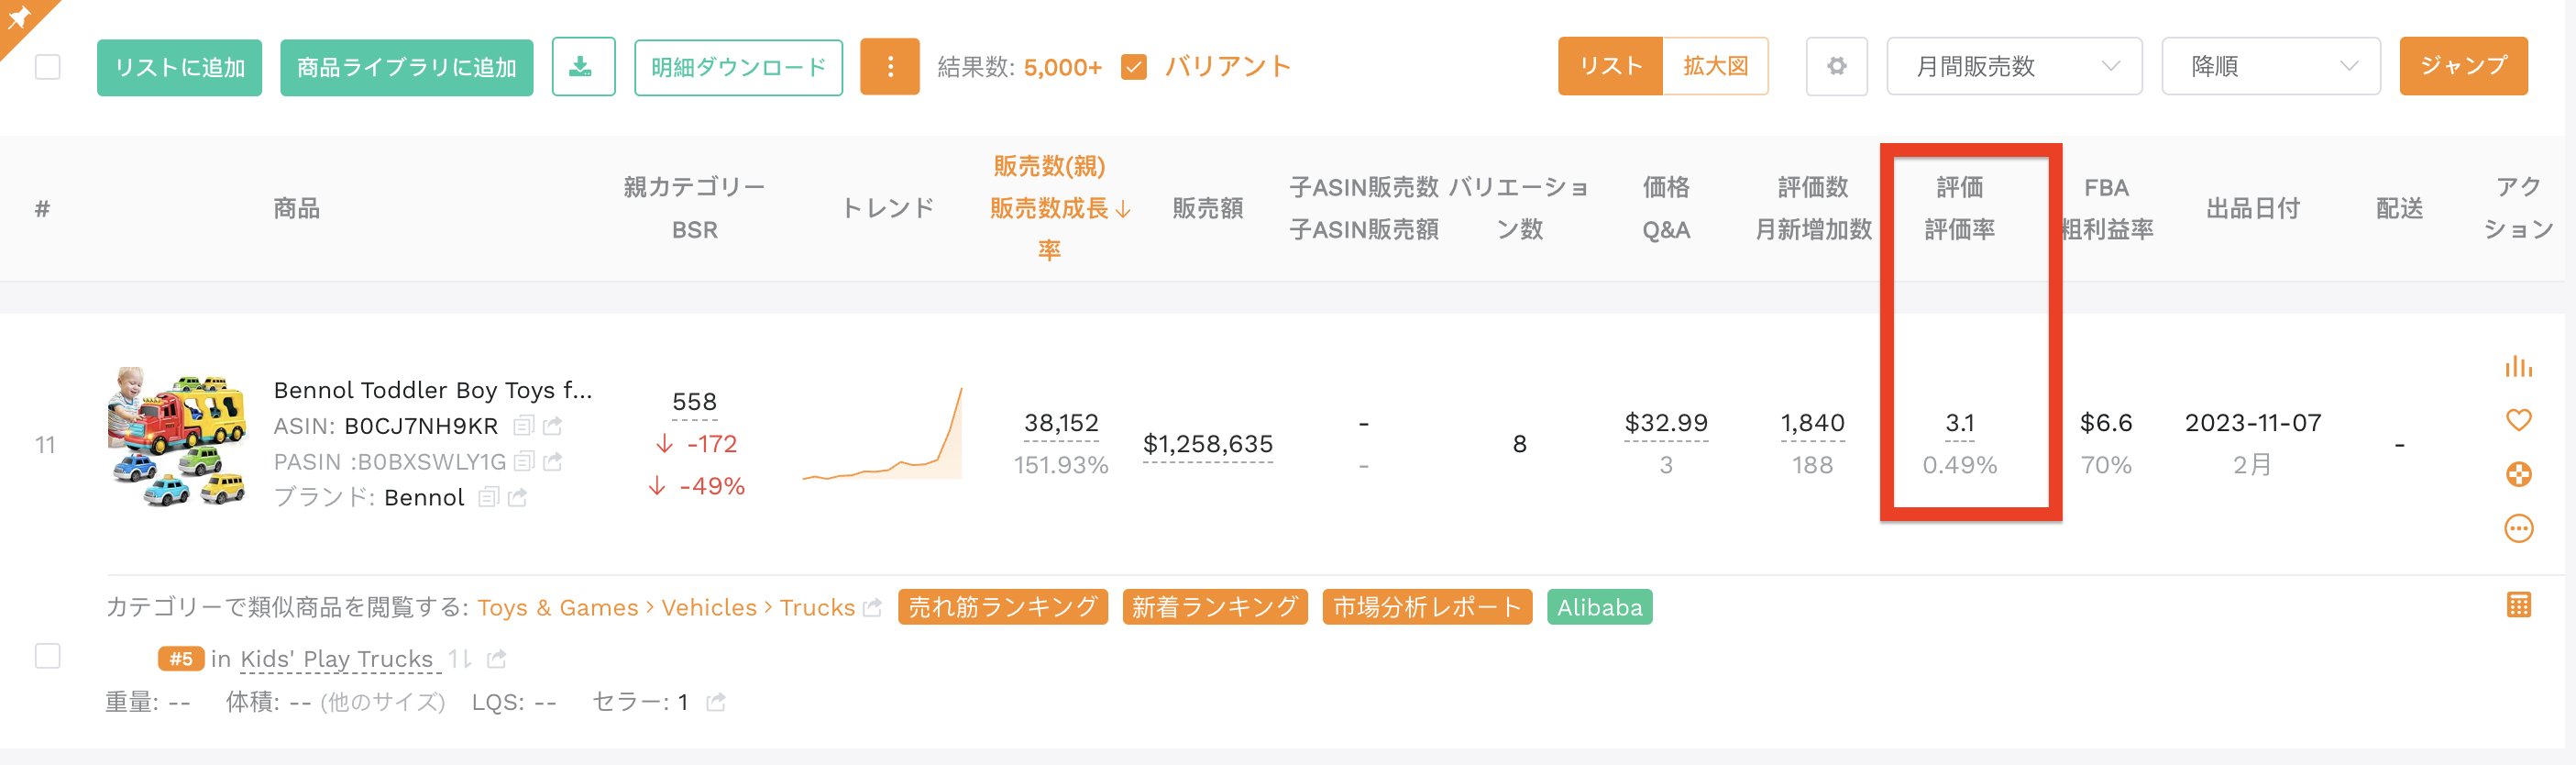The image size is (2576, 765).
Task: Open the brand Bennol external link icon
Action: 517,497
